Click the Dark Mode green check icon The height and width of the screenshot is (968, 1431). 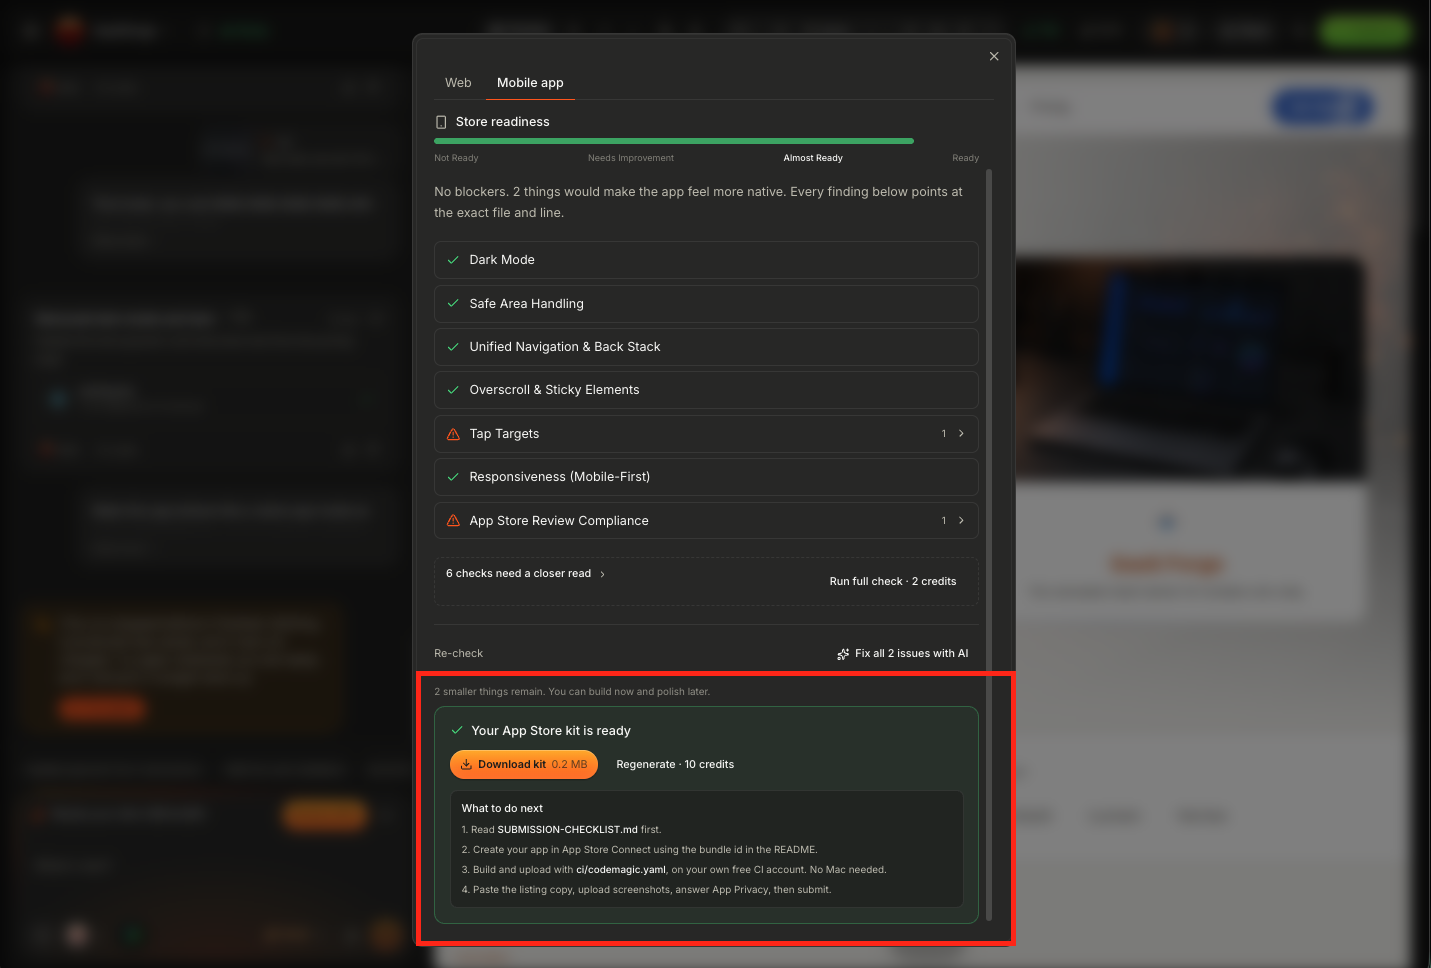coord(453,260)
